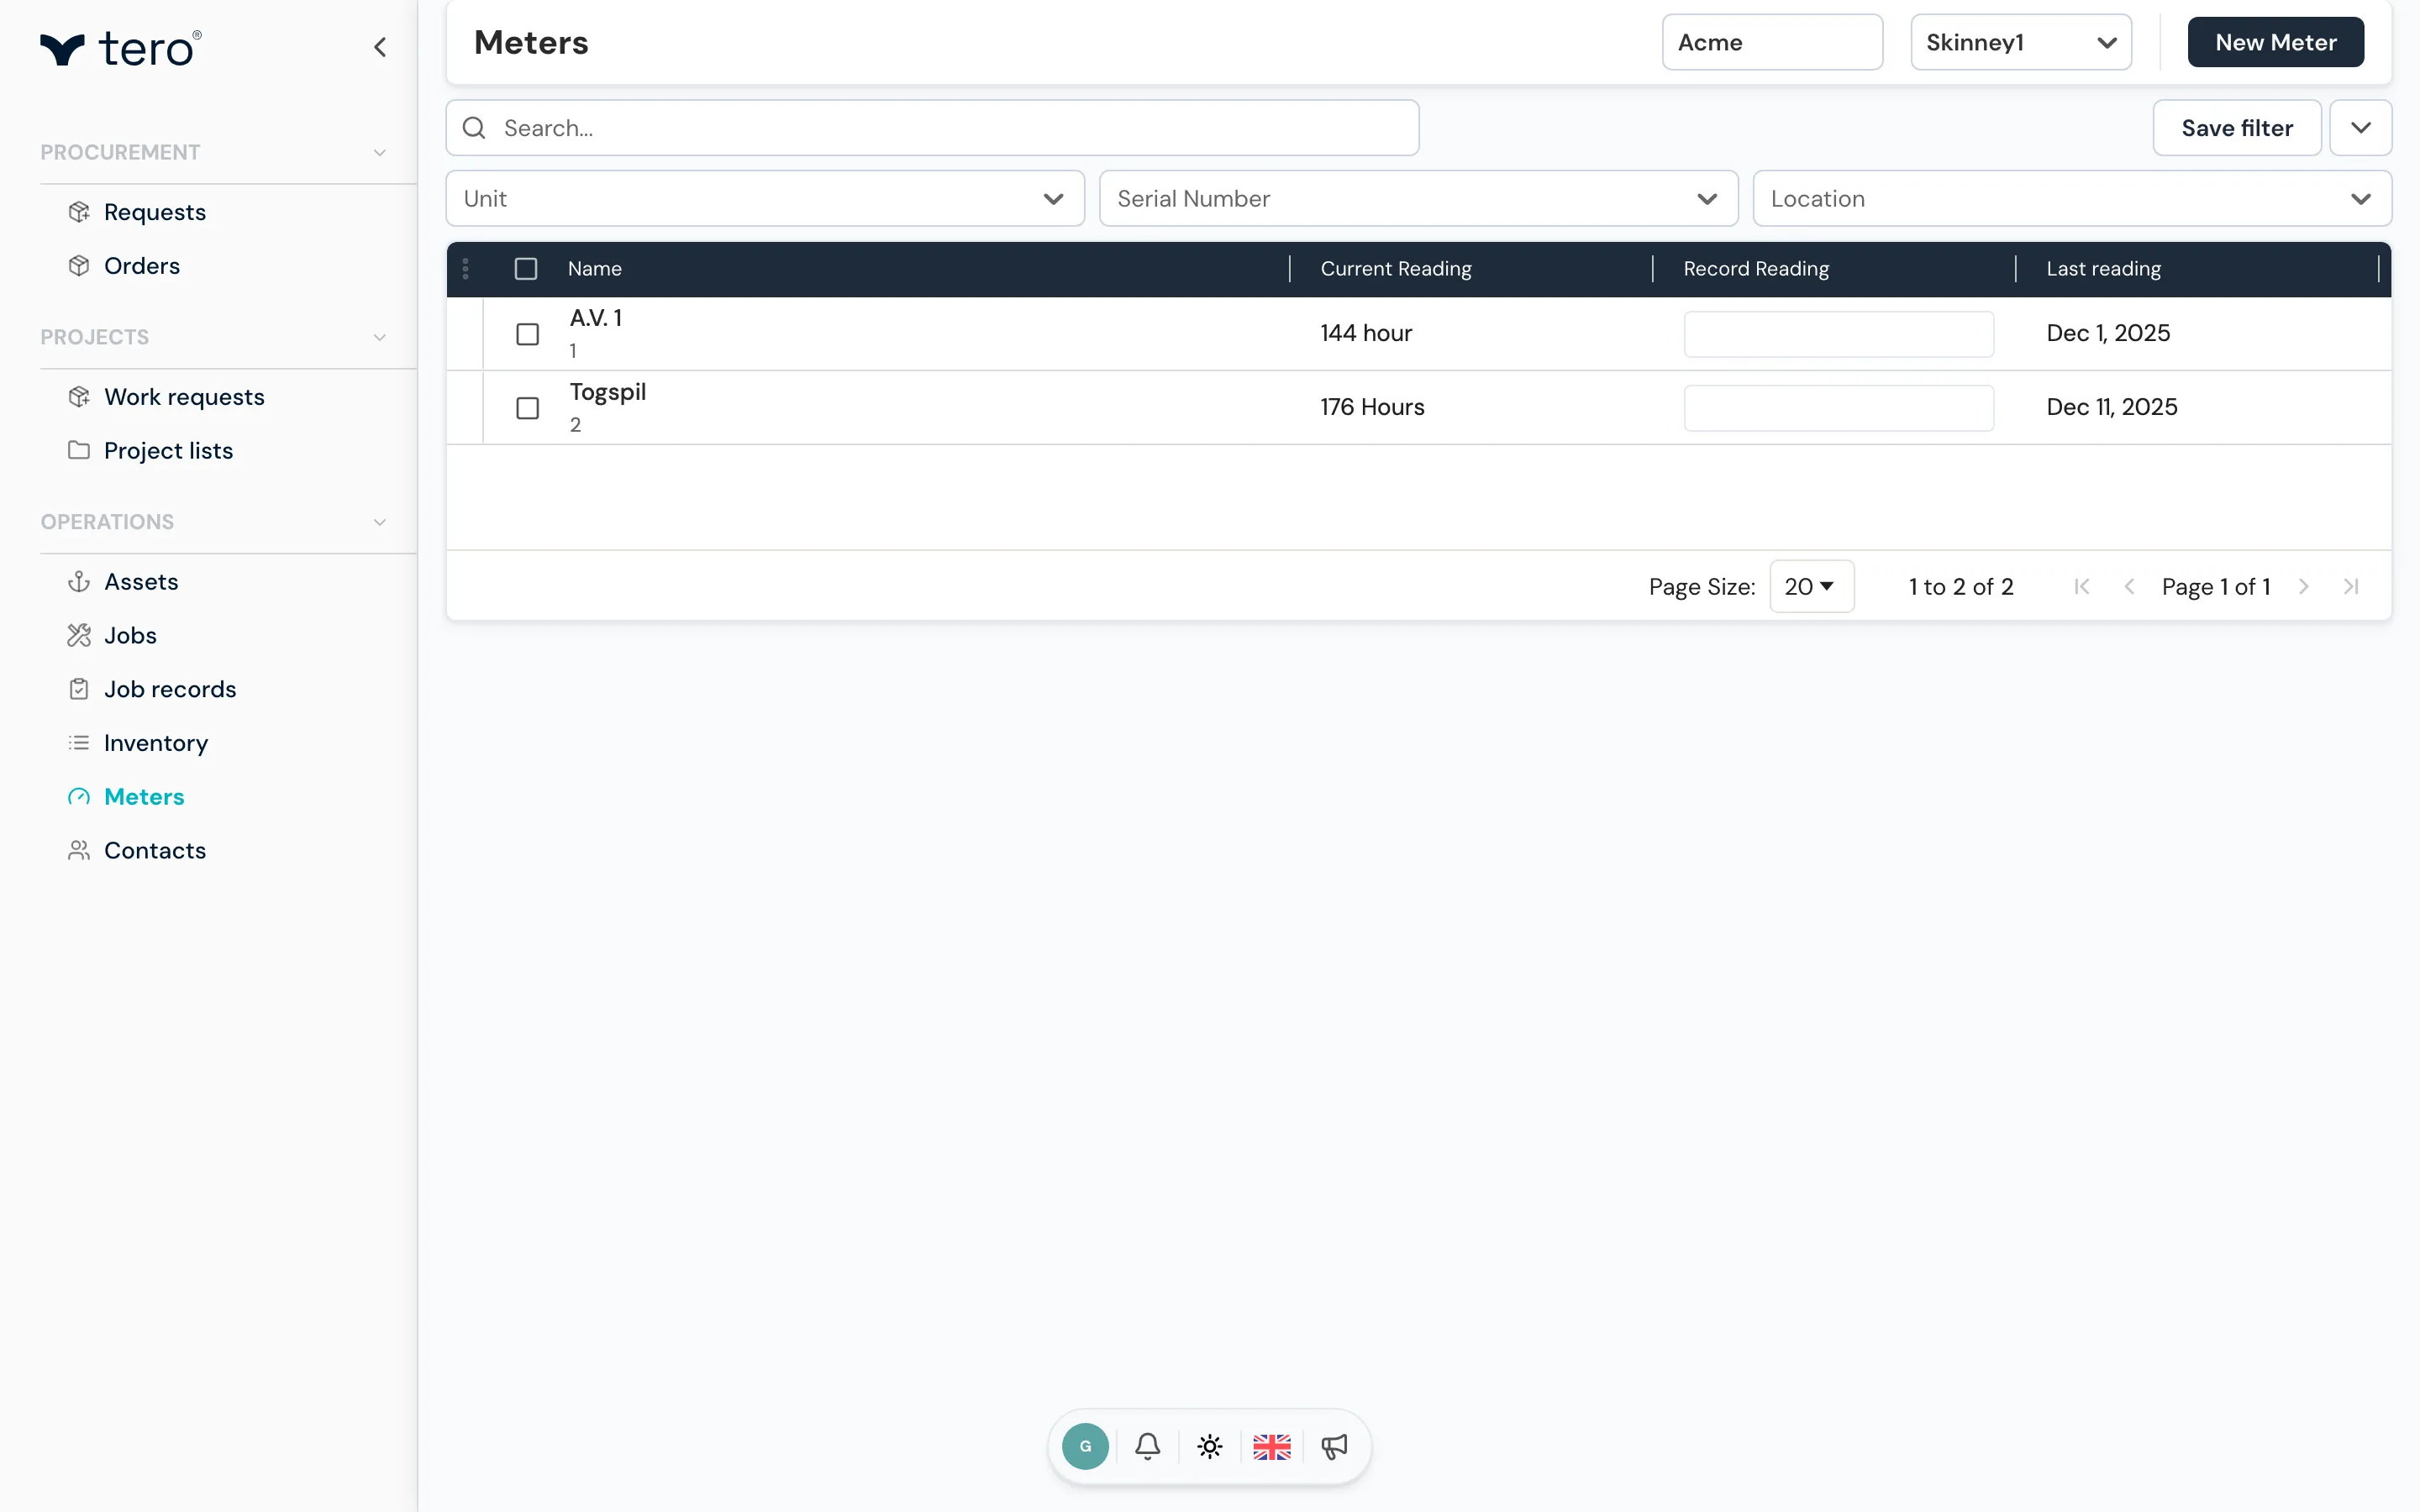Click the Acme input field
Image resolution: width=2420 pixels, height=1512 pixels.
coord(1772,42)
